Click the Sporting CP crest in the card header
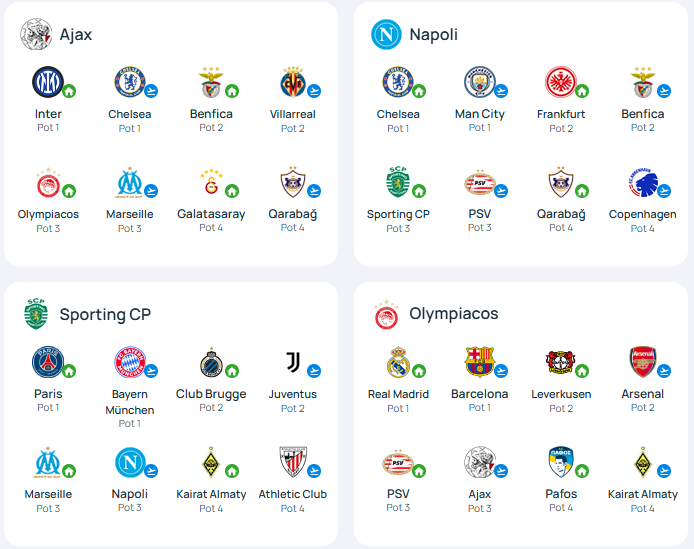The height and width of the screenshot is (549, 694). [36, 314]
